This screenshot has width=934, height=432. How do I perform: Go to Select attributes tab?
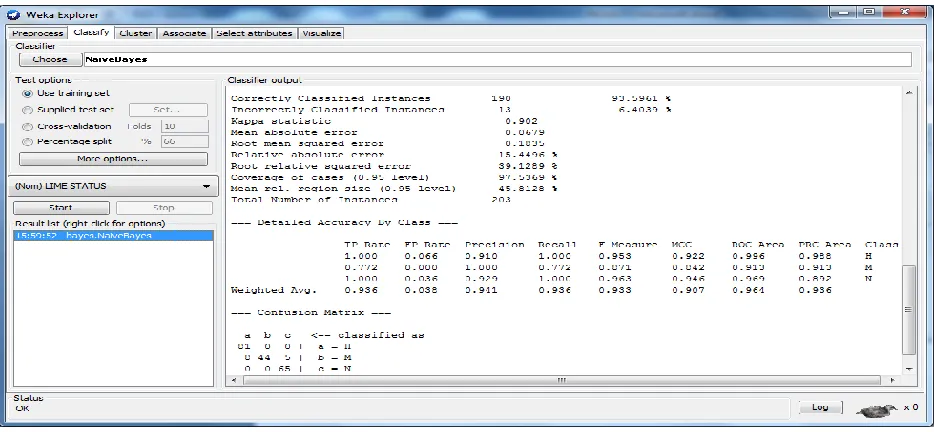254,34
